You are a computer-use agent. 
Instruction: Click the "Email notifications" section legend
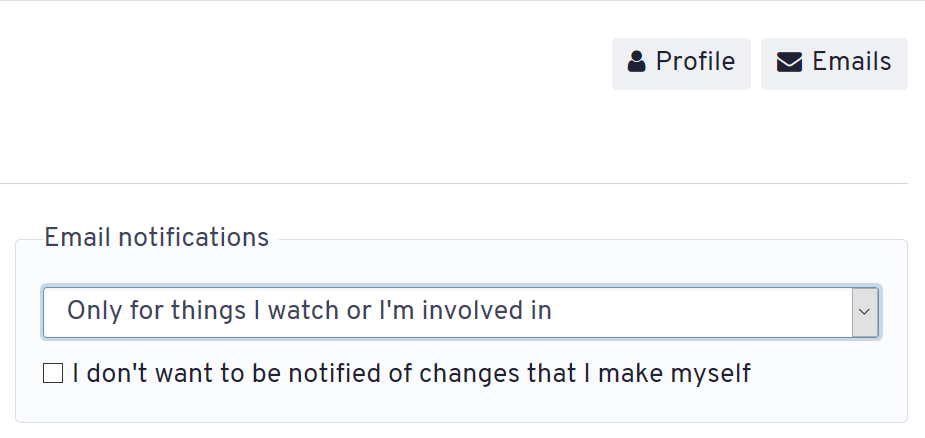coord(156,237)
